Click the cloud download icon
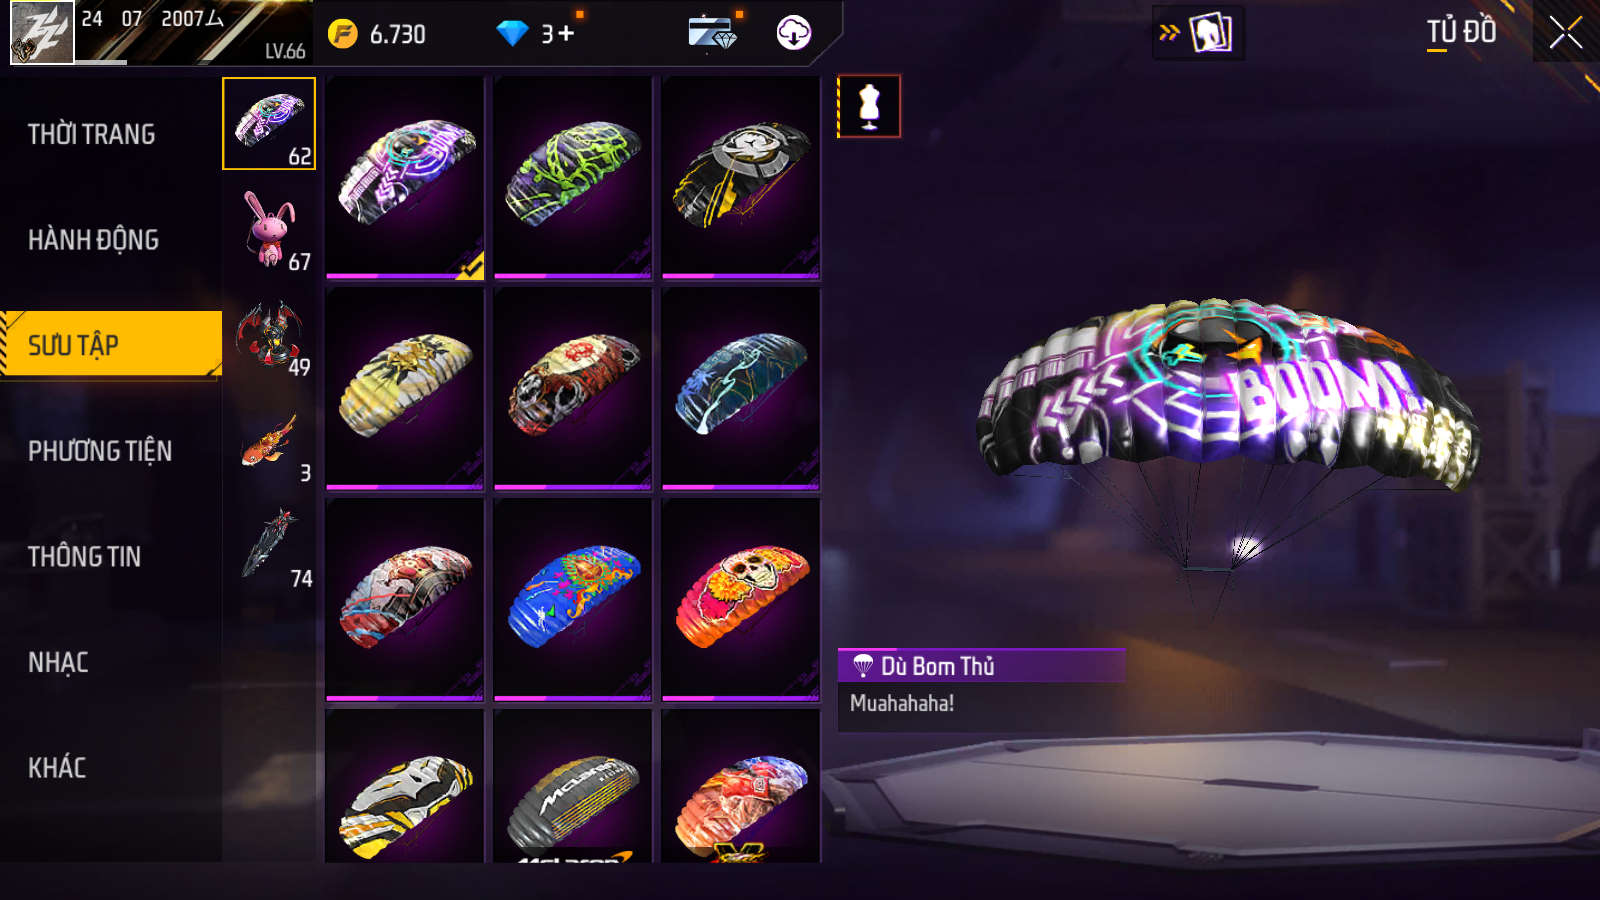Image resolution: width=1600 pixels, height=900 pixels. point(794,33)
